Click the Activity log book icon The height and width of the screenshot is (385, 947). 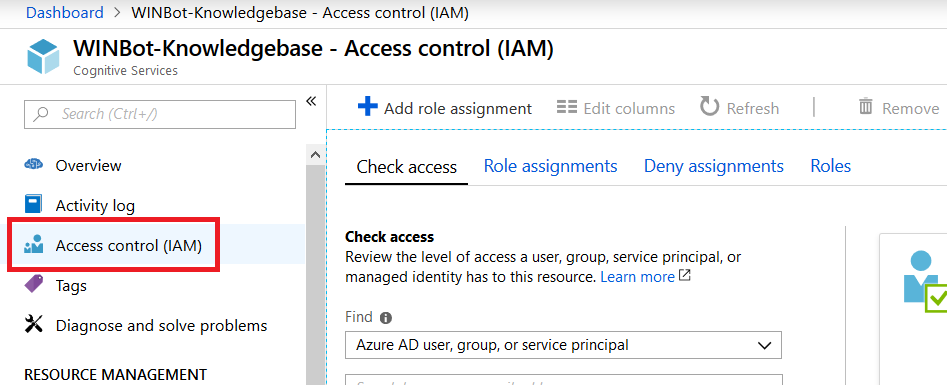click(x=33, y=204)
